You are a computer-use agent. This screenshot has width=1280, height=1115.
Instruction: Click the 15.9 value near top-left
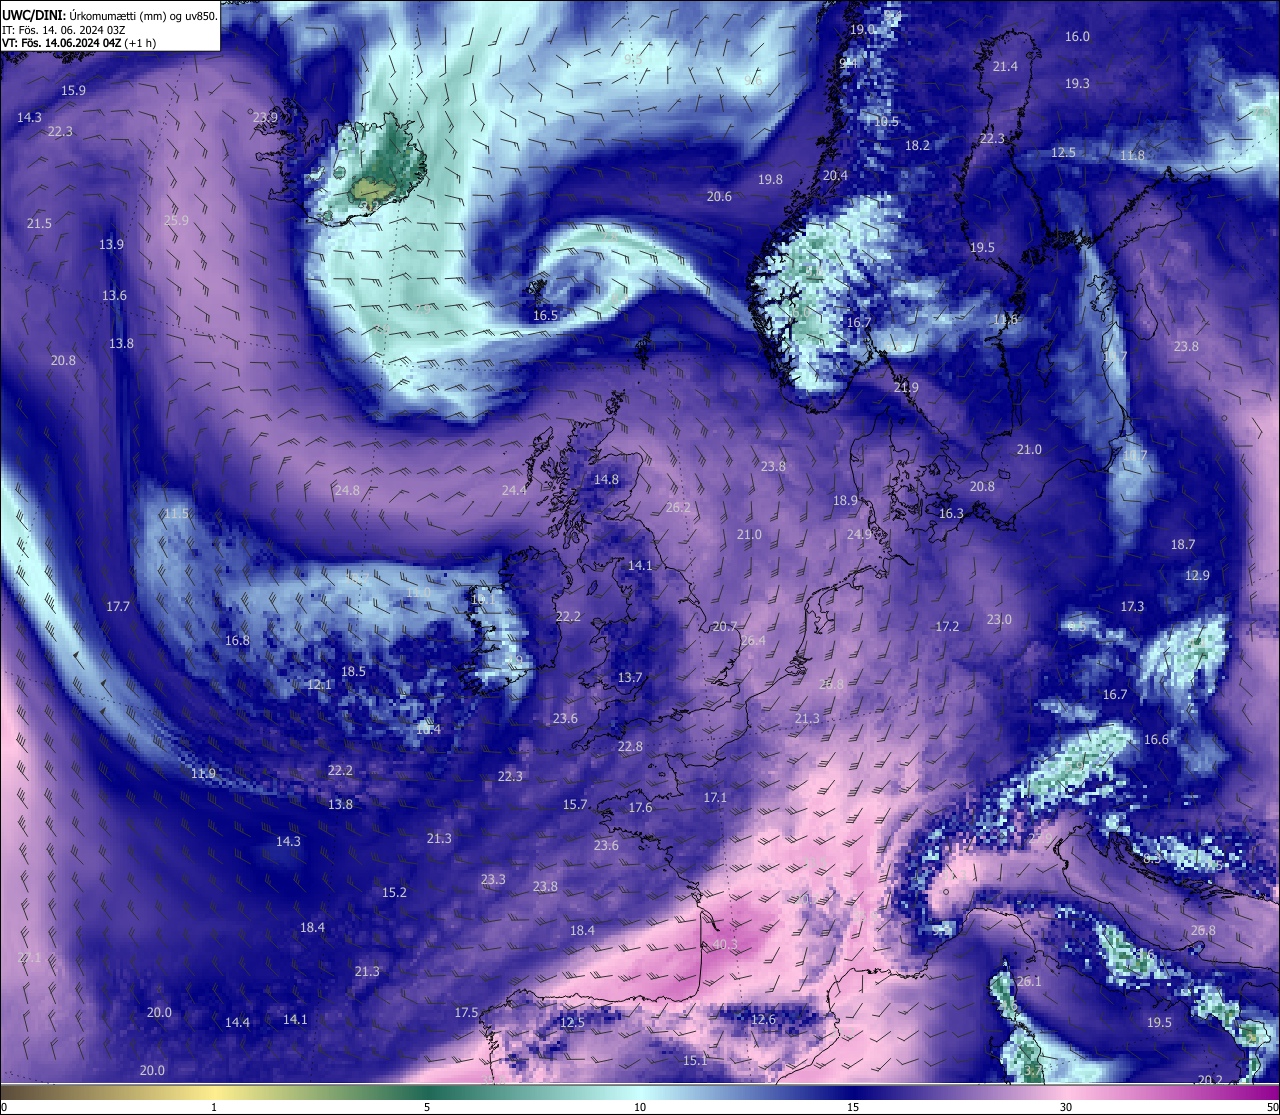(73, 90)
